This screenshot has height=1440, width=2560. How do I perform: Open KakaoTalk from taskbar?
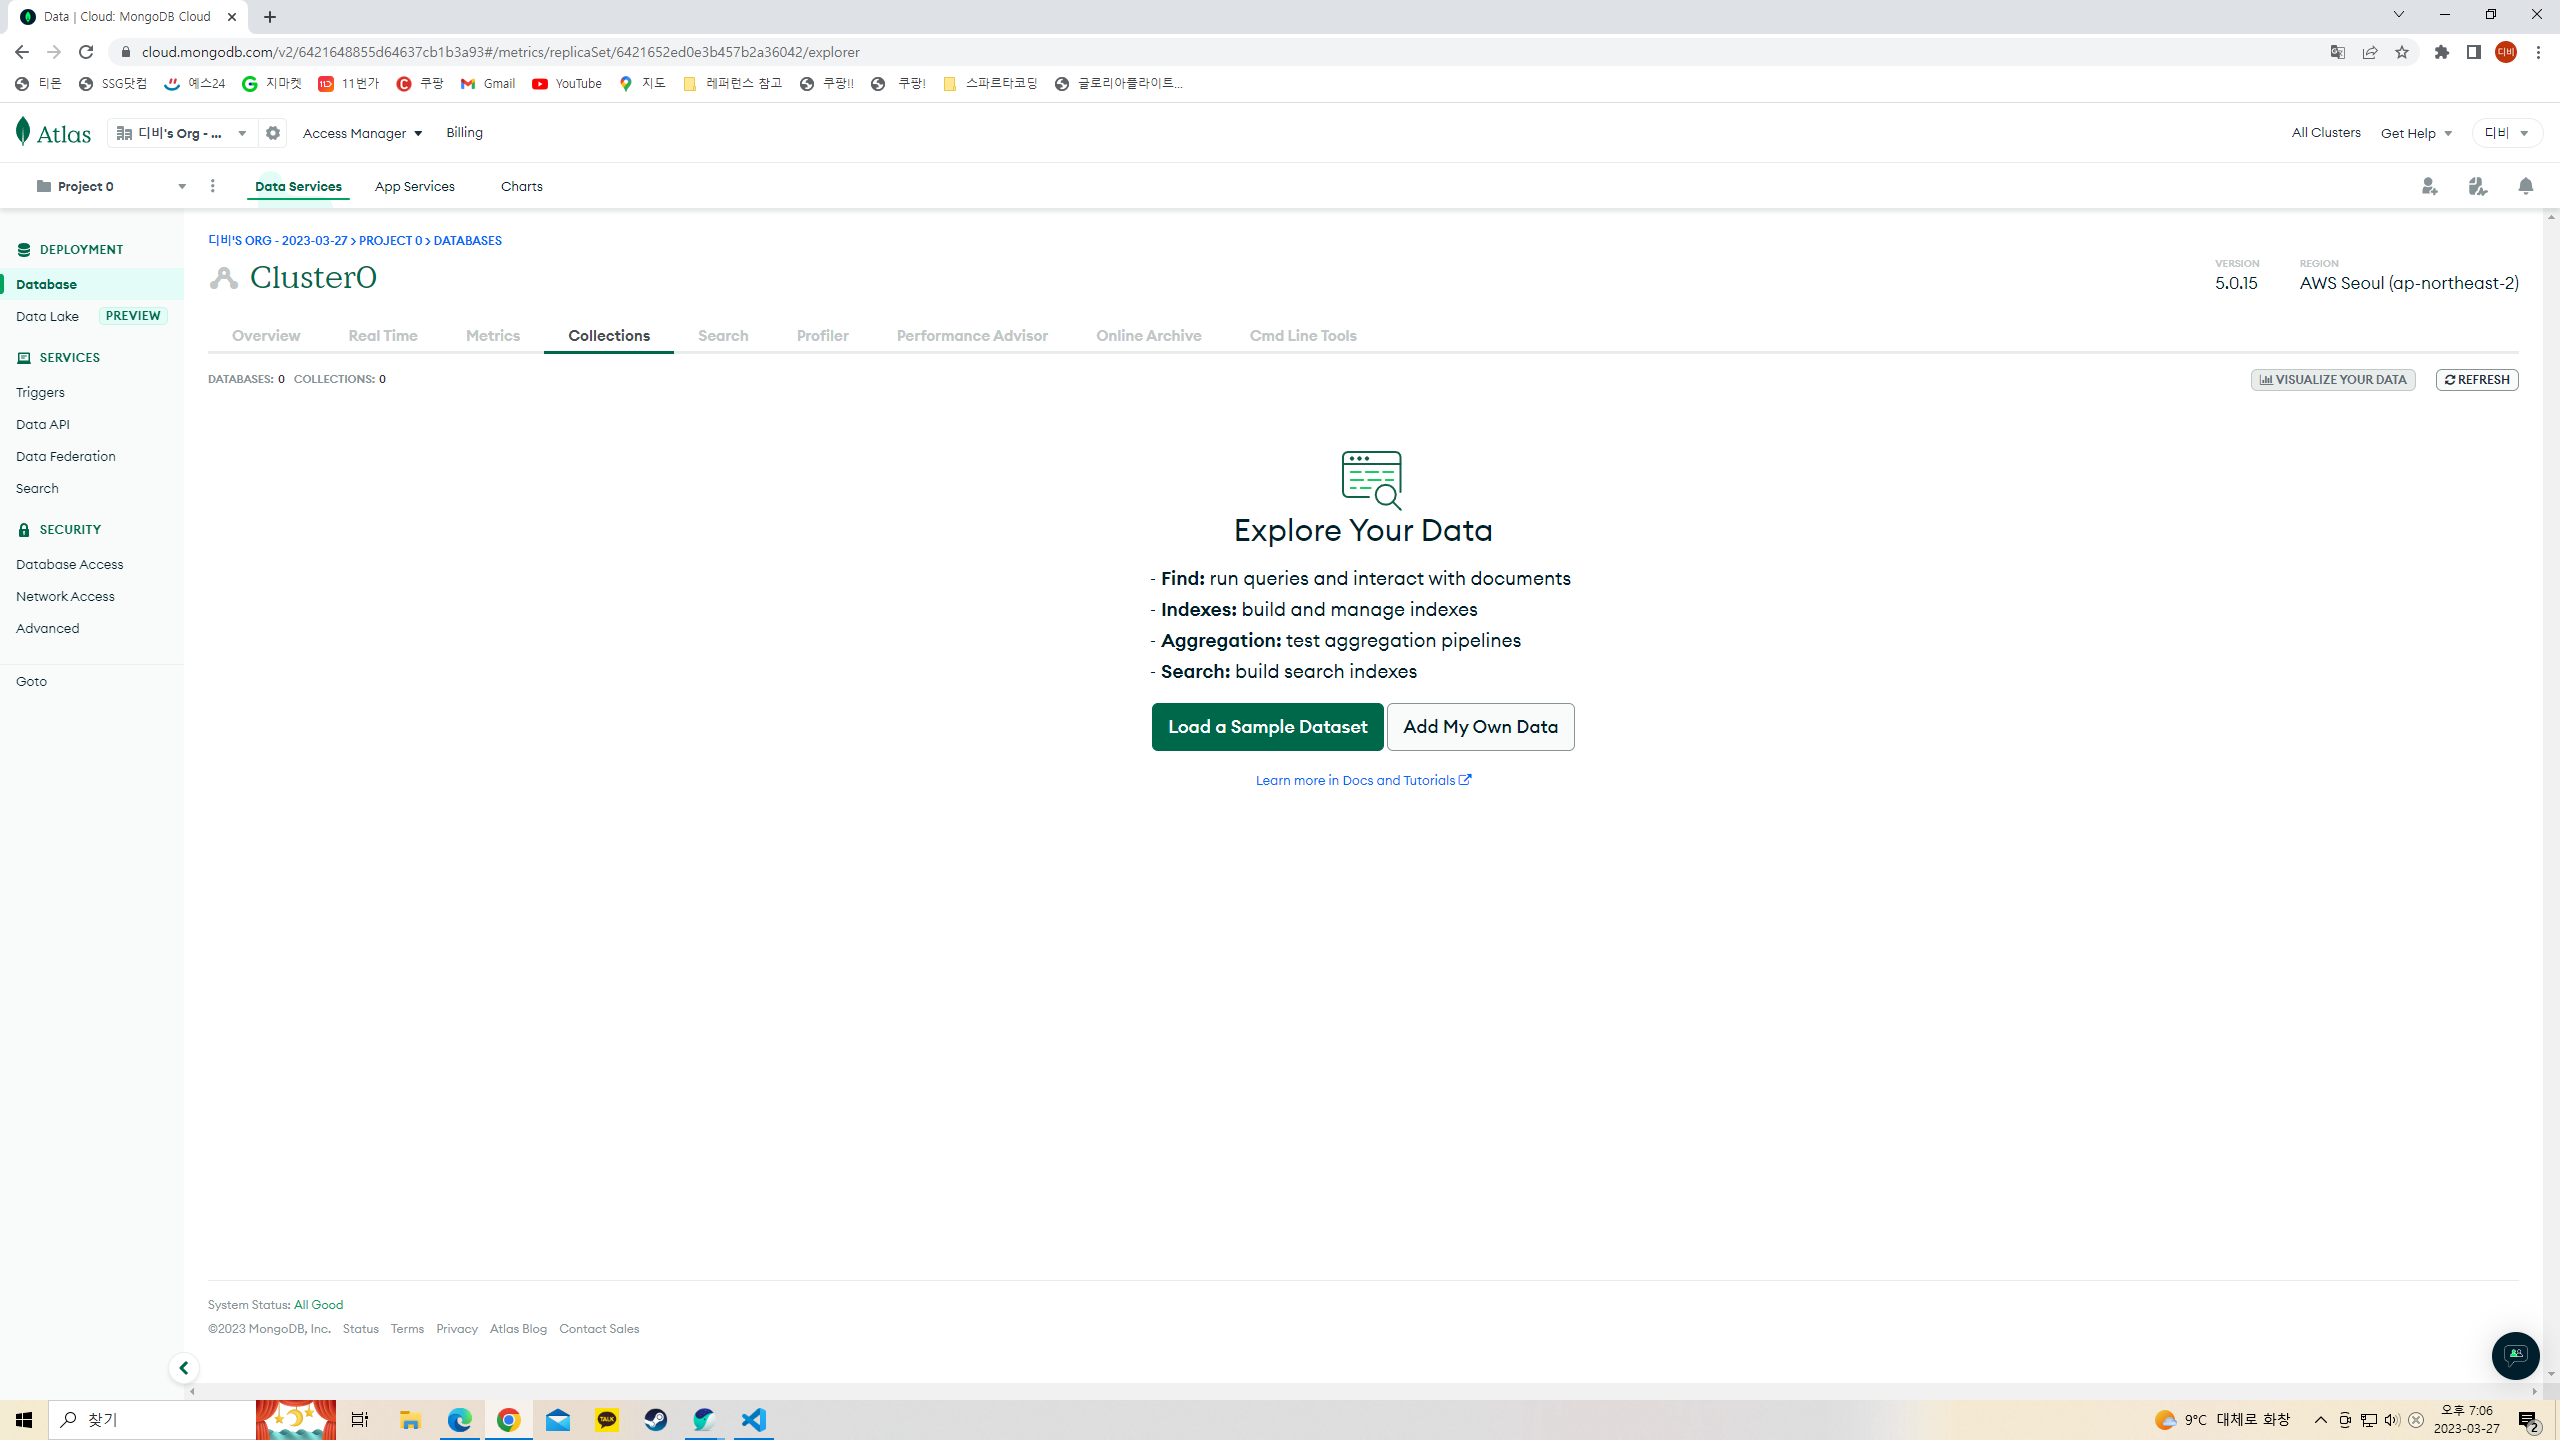pyautogui.click(x=607, y=1420)
